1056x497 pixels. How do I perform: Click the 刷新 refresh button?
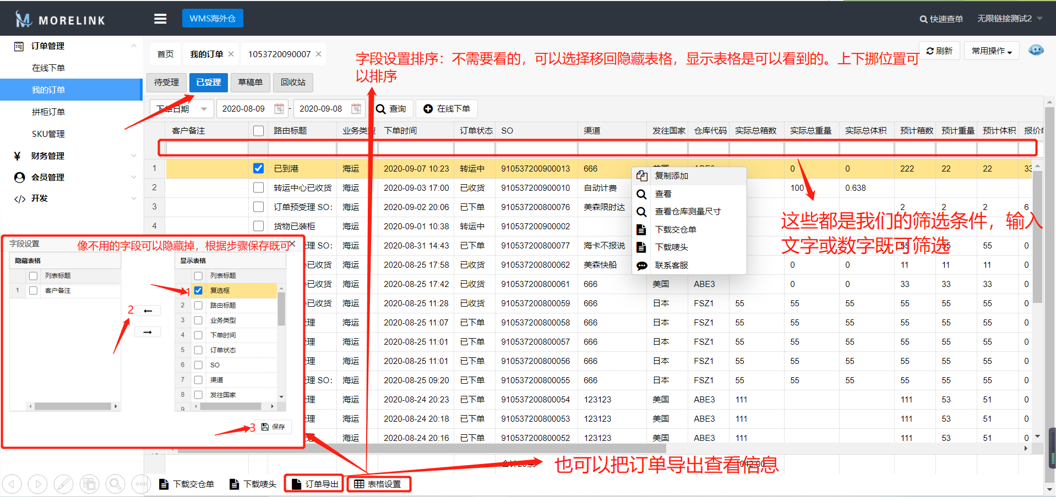click(x=939, y=51)
